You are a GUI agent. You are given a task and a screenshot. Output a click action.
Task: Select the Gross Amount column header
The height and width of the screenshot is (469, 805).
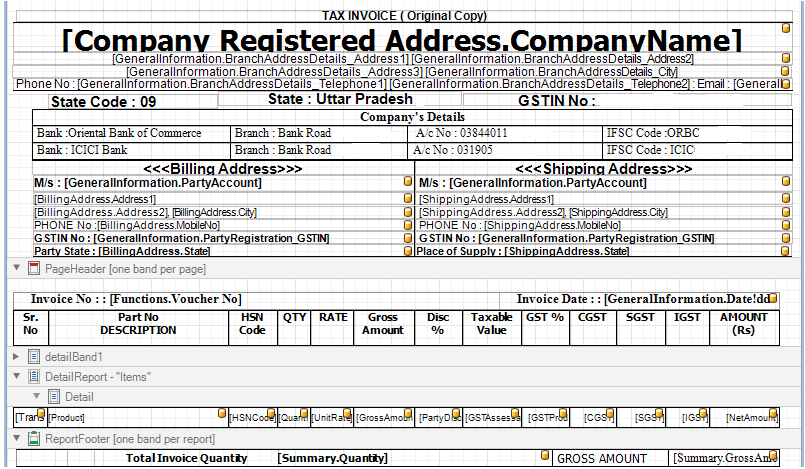click(x=383, y=326)
